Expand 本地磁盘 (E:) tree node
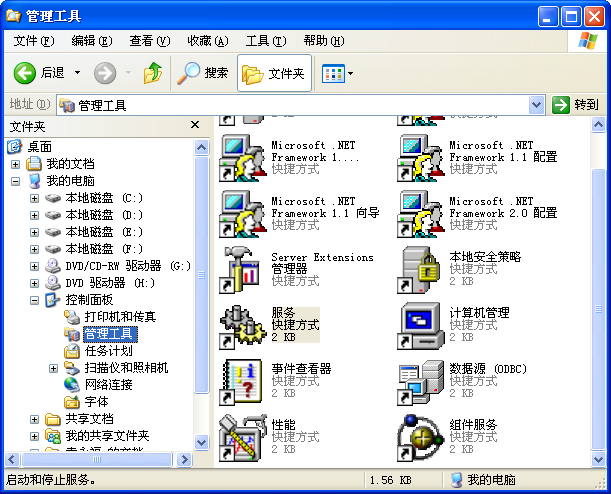611x494 pixels. [x=35, y=233]
